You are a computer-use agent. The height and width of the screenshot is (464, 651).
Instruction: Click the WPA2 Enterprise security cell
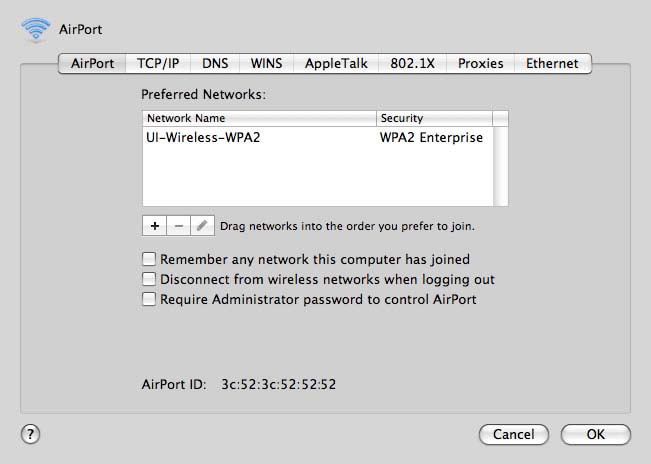pyautogui.click(x=431, y=137)
